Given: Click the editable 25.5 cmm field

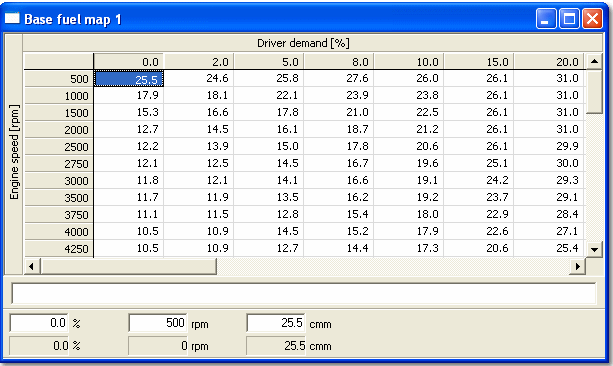Looking at the screenshot, I should [276, 323].
